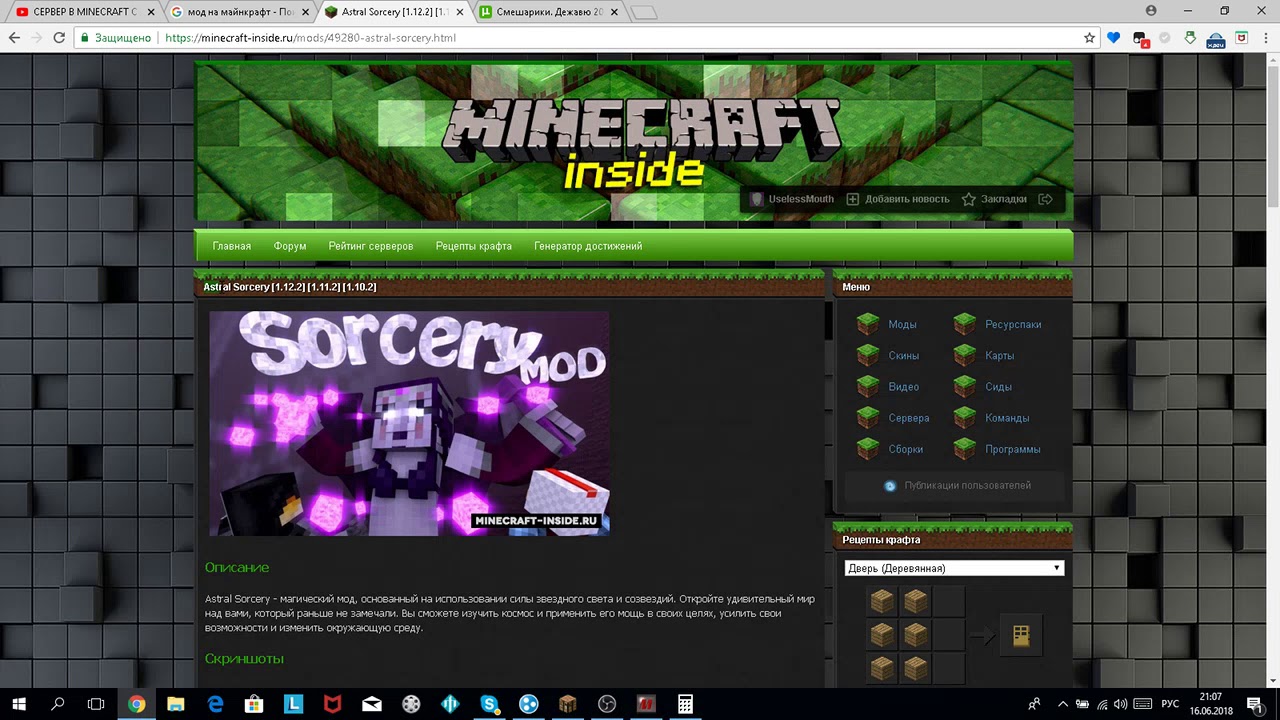Reload the current page
The width and height of the screenshot is (1280, 720).
click(59, 38)
